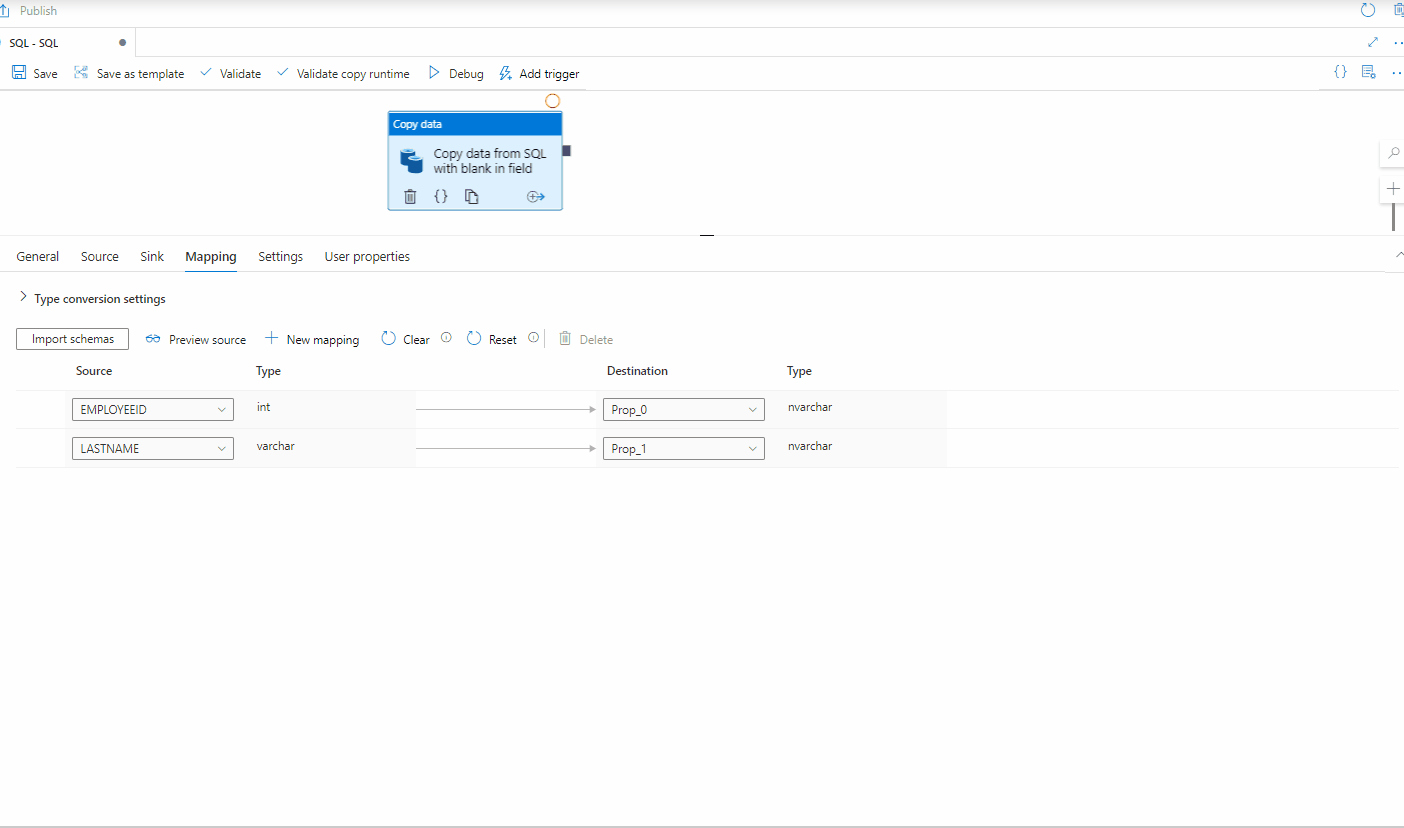Run Validate copy runtime

(x=343, y=73)
